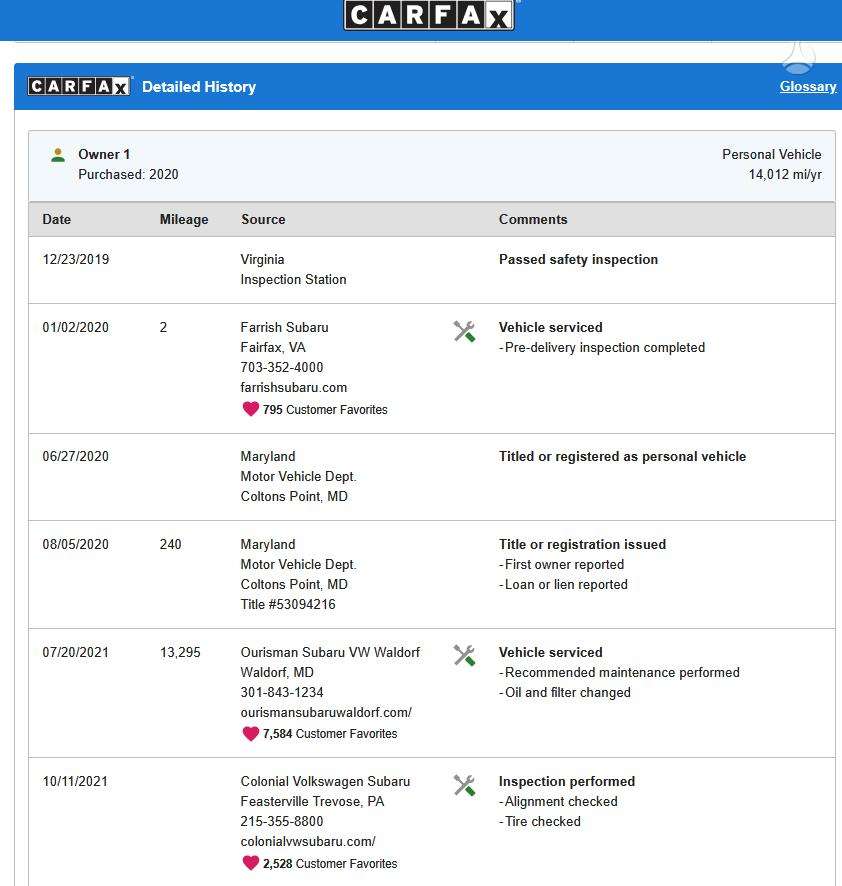Viewport: 842px width, 886px height.
Task: Select Ourisman Subaru VW Waldorf dealer name
Action: point(330,652)
